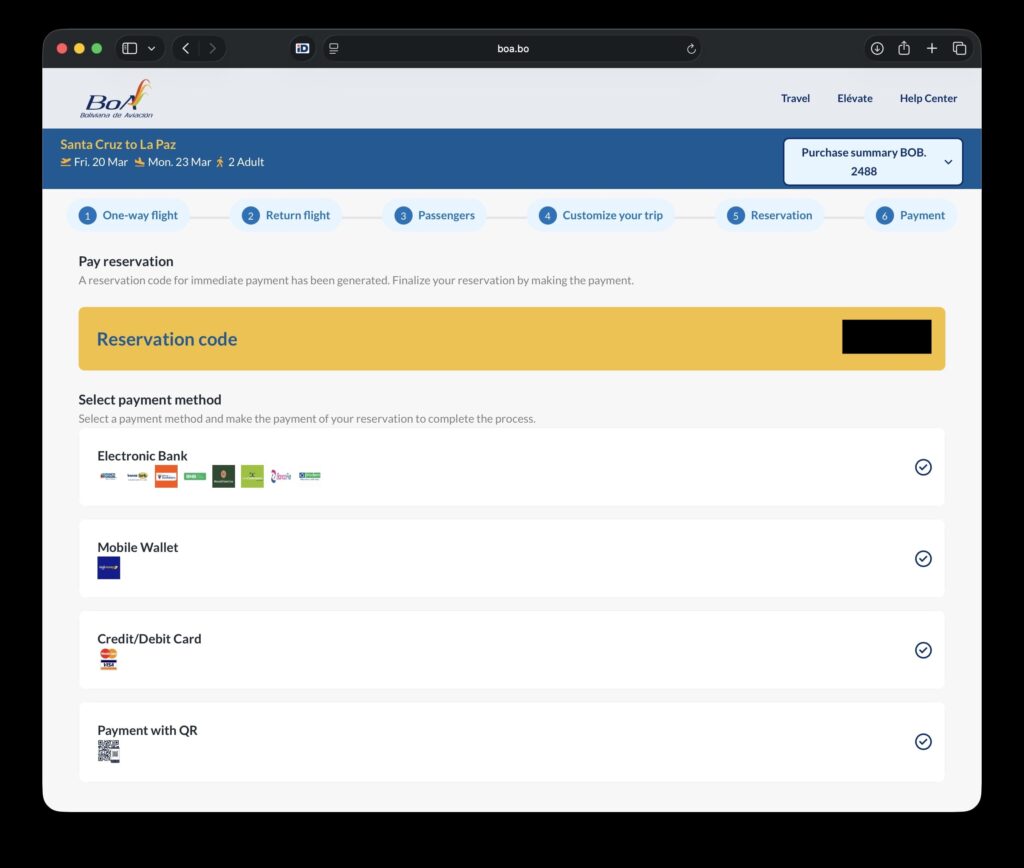Open the Elévate link
This screenshot has height=868, width=1024.
(854, 98)
